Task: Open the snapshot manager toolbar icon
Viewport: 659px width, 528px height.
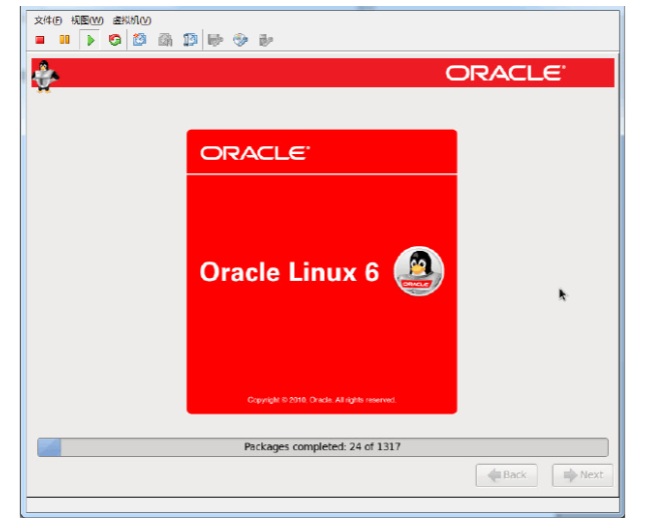Action: point(190,40)
